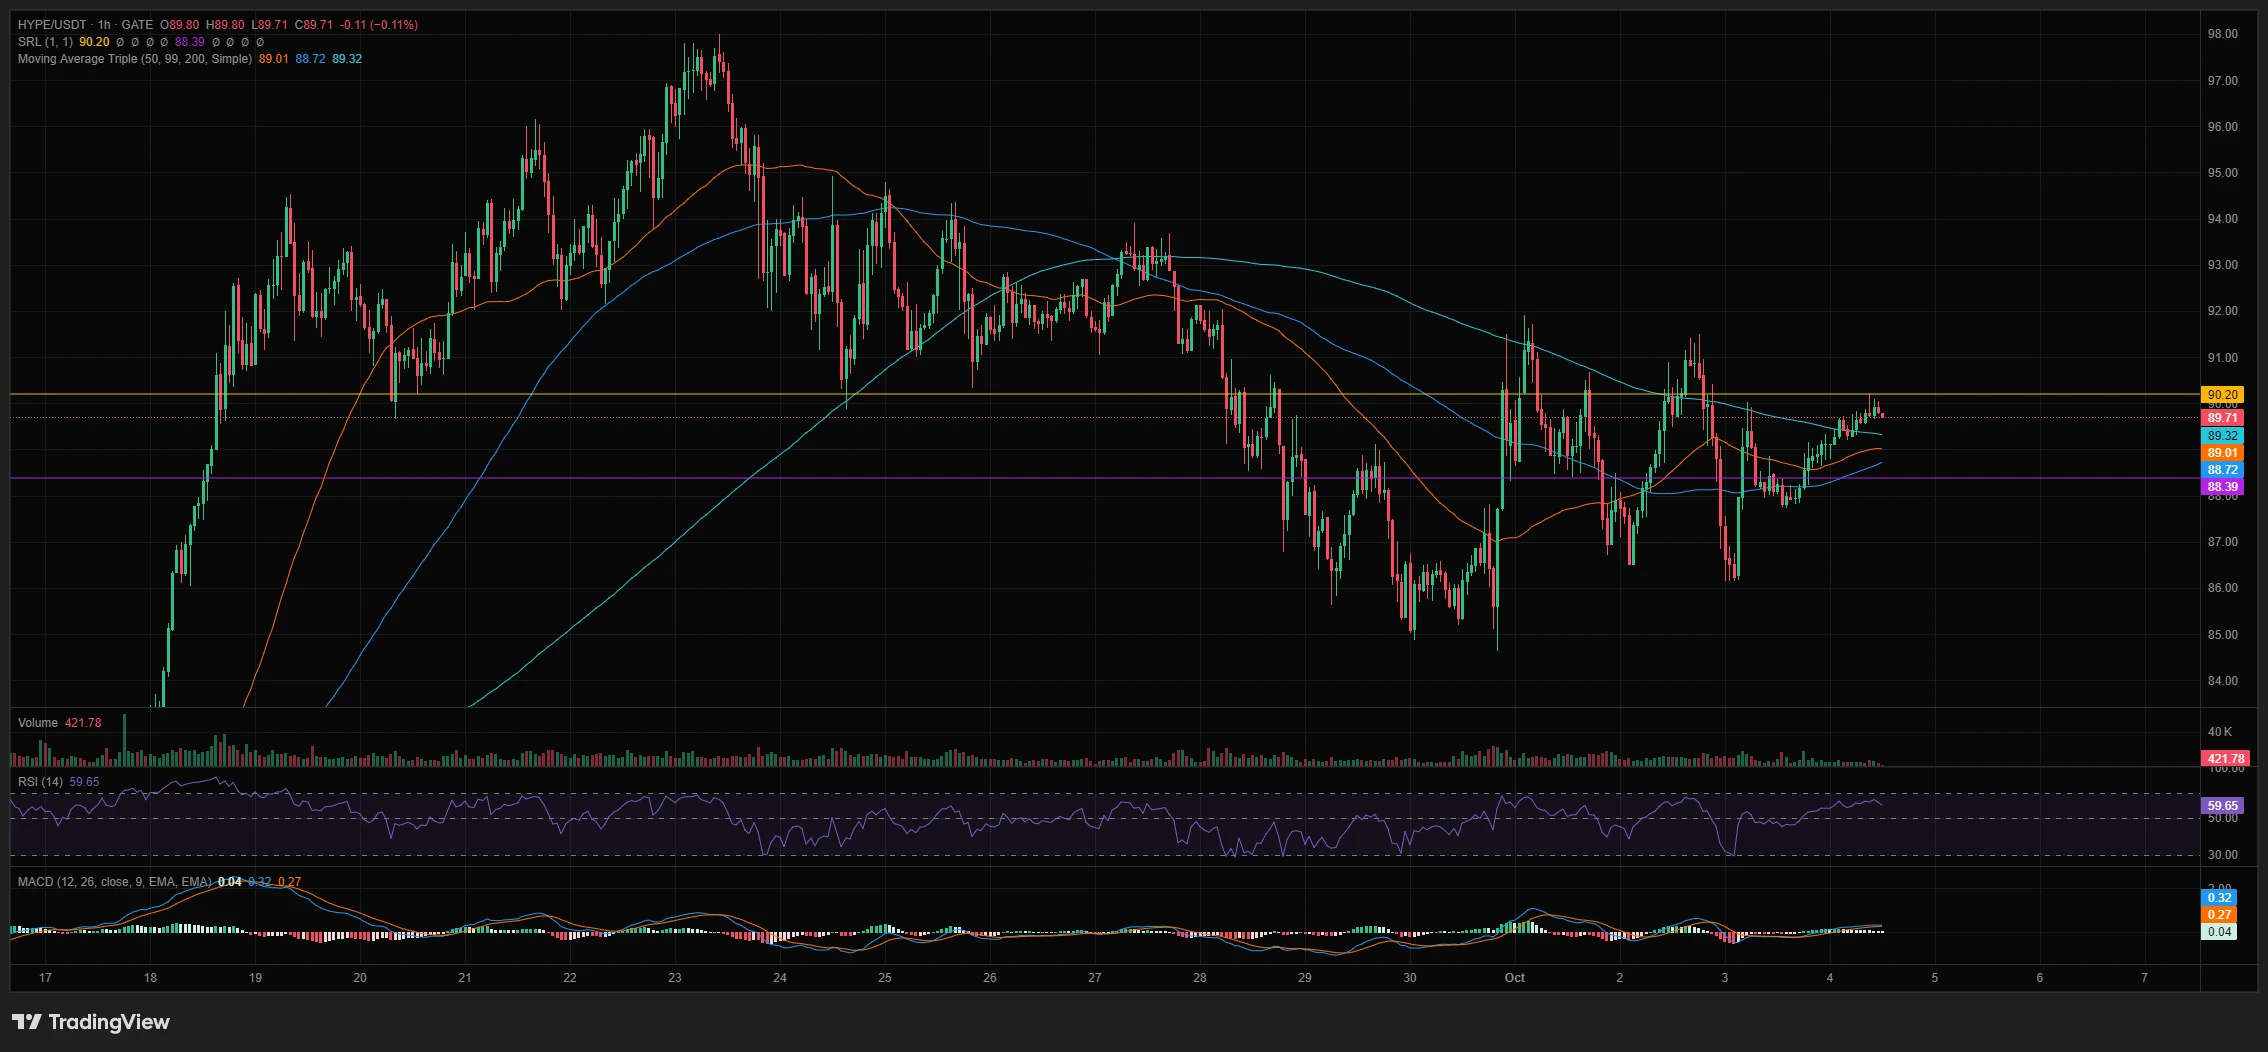Select the purple 88.39 value in SRL legend
2268x1052 pixels.
(x=190, y=42)
